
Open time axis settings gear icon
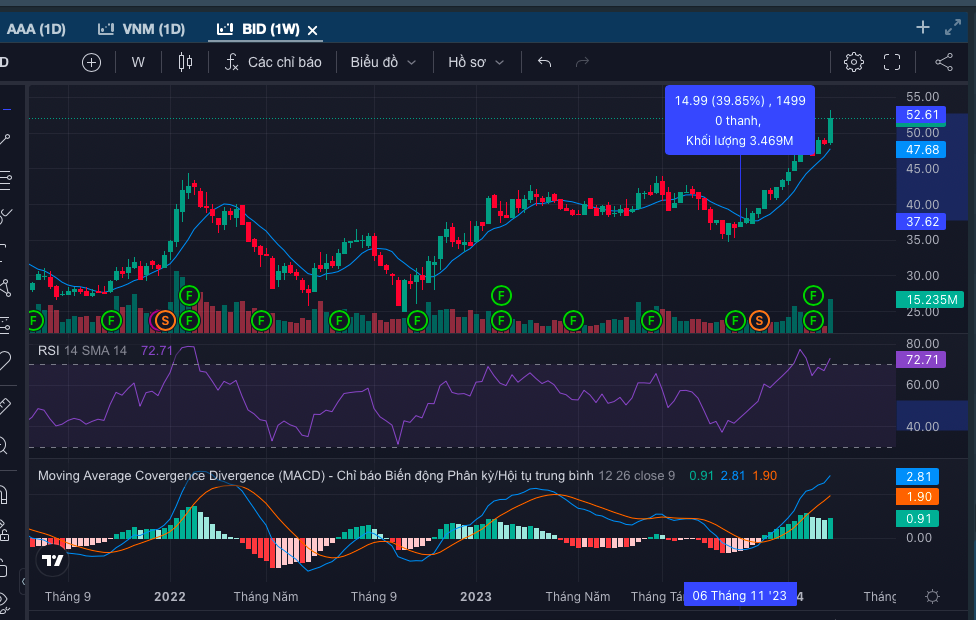click(x=932, y=596)
